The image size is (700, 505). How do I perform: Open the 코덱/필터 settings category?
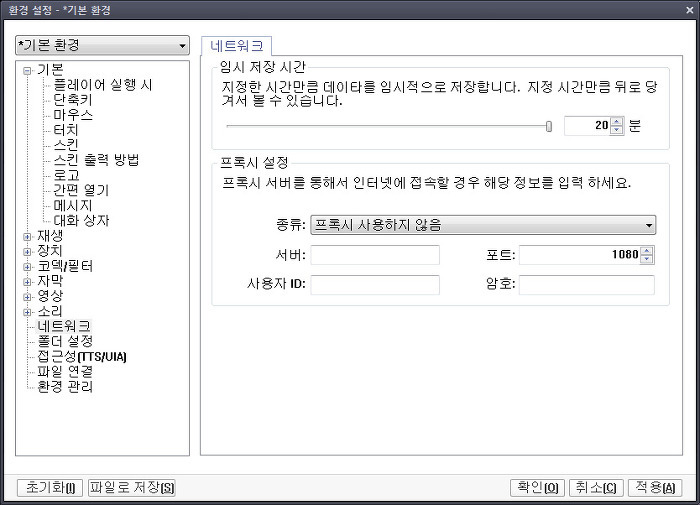(65, 266)
